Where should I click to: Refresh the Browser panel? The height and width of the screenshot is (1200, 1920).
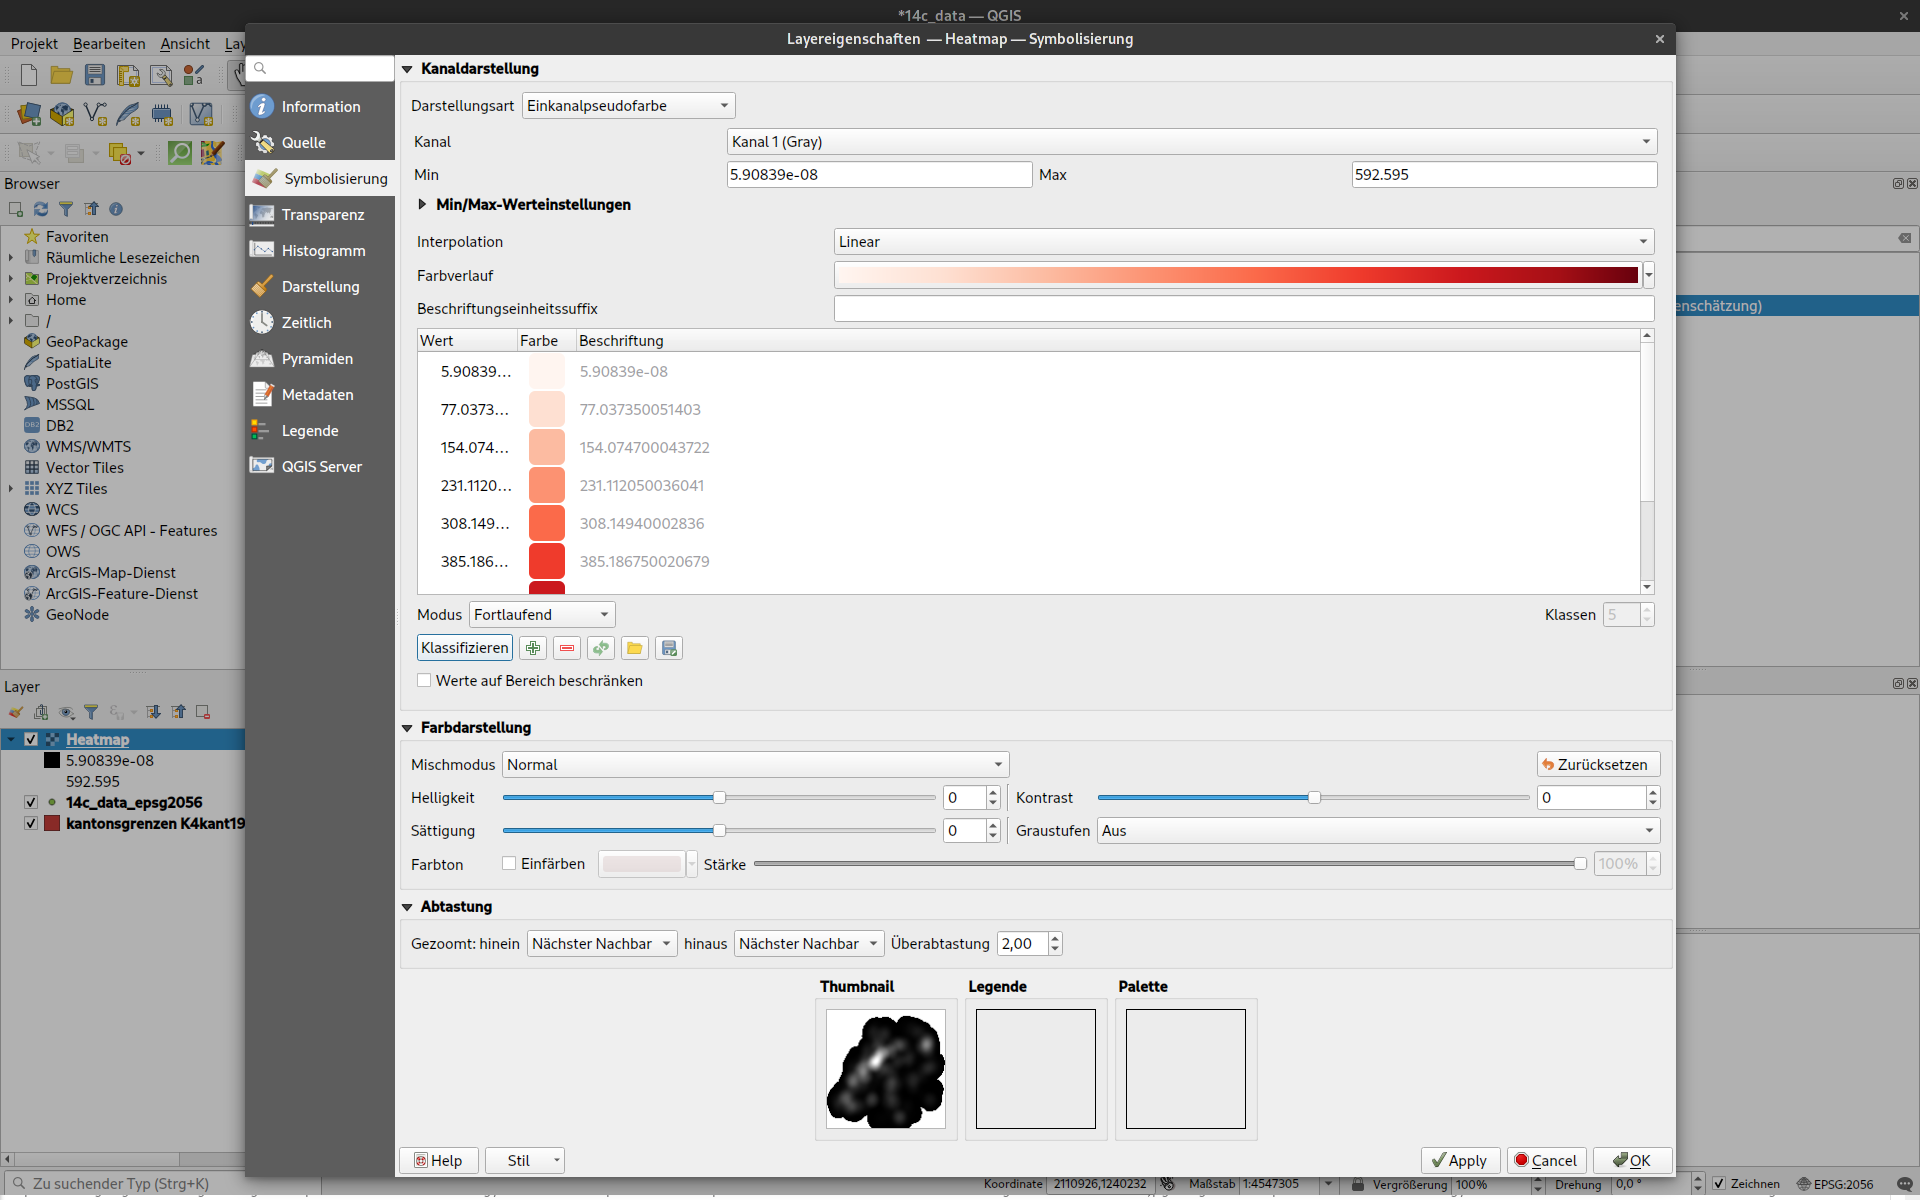click(41, 209)
